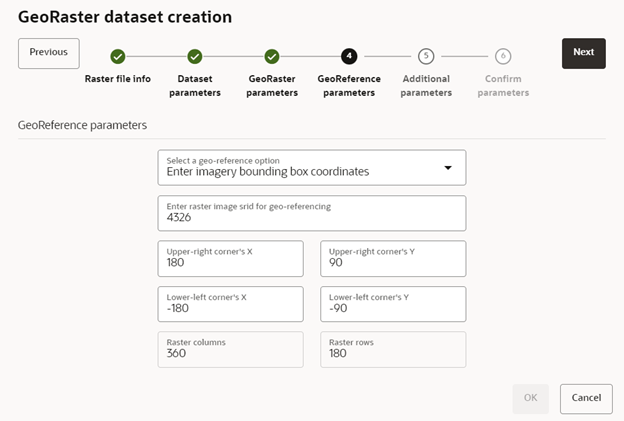Select the GeoRaster parameters step checkmark
This screenshot has width=624, height=421.
click(272, 57)
